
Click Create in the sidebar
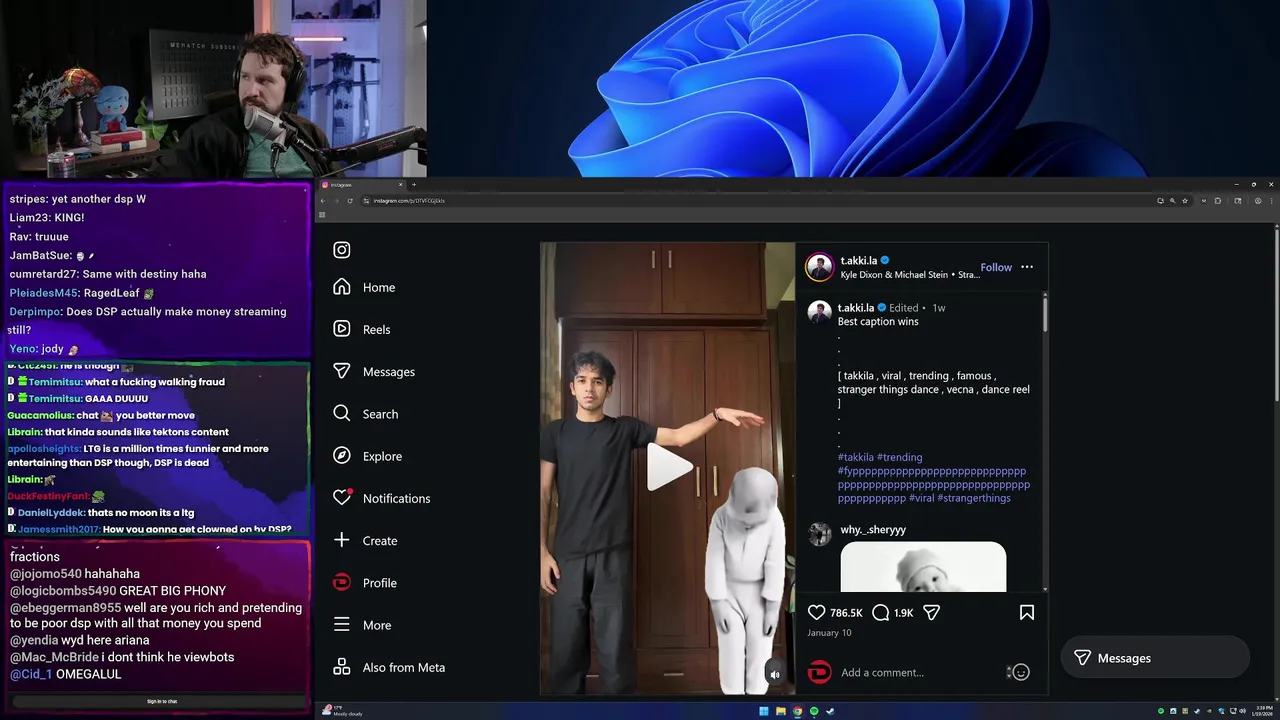(365, 540)
